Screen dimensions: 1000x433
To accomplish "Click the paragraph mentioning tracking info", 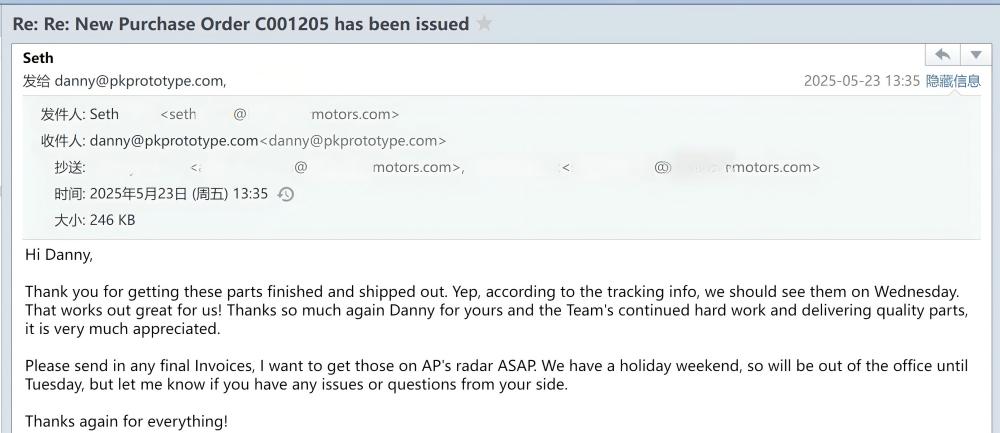I will (x=490, y=310).
